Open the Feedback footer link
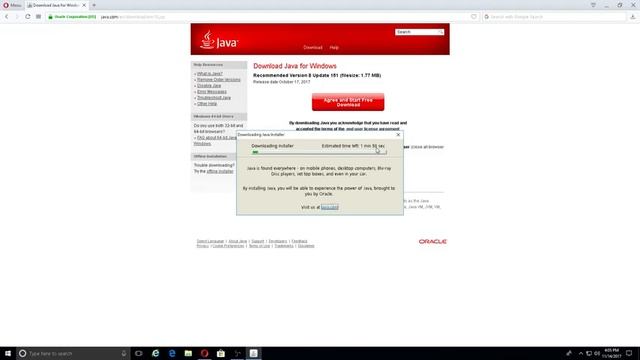Screen dimensions: 640x360 click(299, 241)
